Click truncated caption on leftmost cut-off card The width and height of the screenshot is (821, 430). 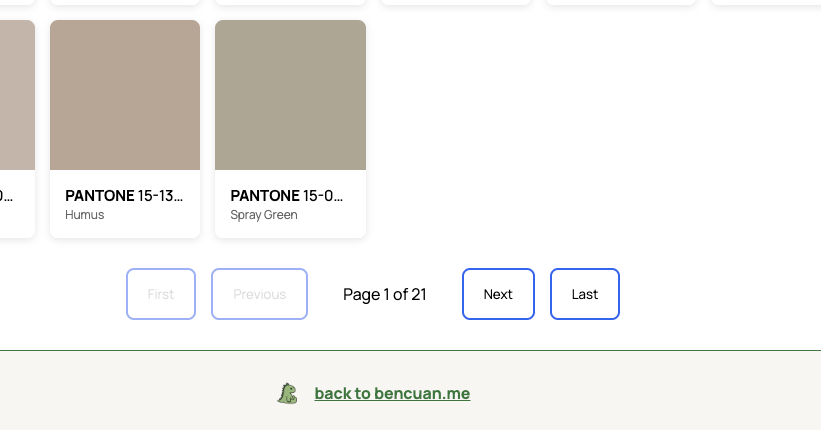tap(6, 197)
